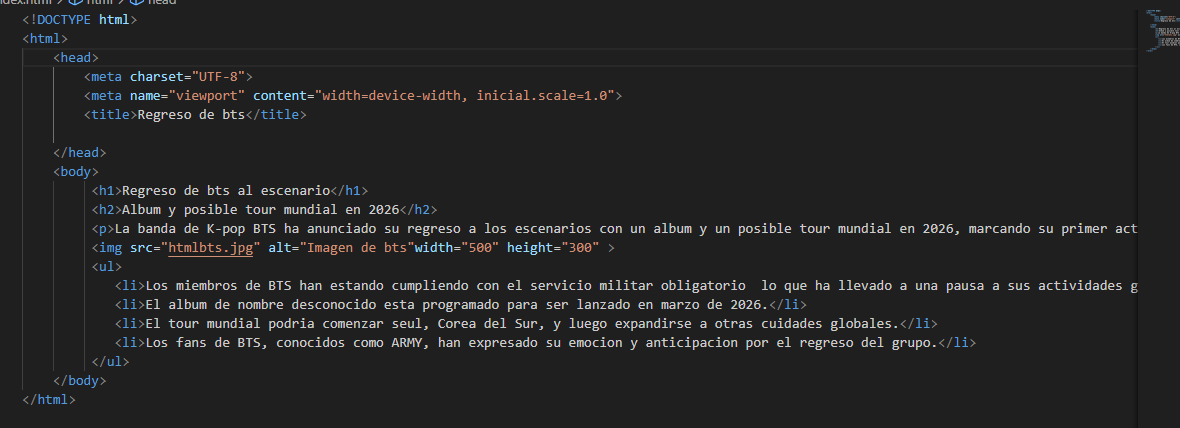Click the "width=device-width, inicial.scale=1.0" content value

464,96
